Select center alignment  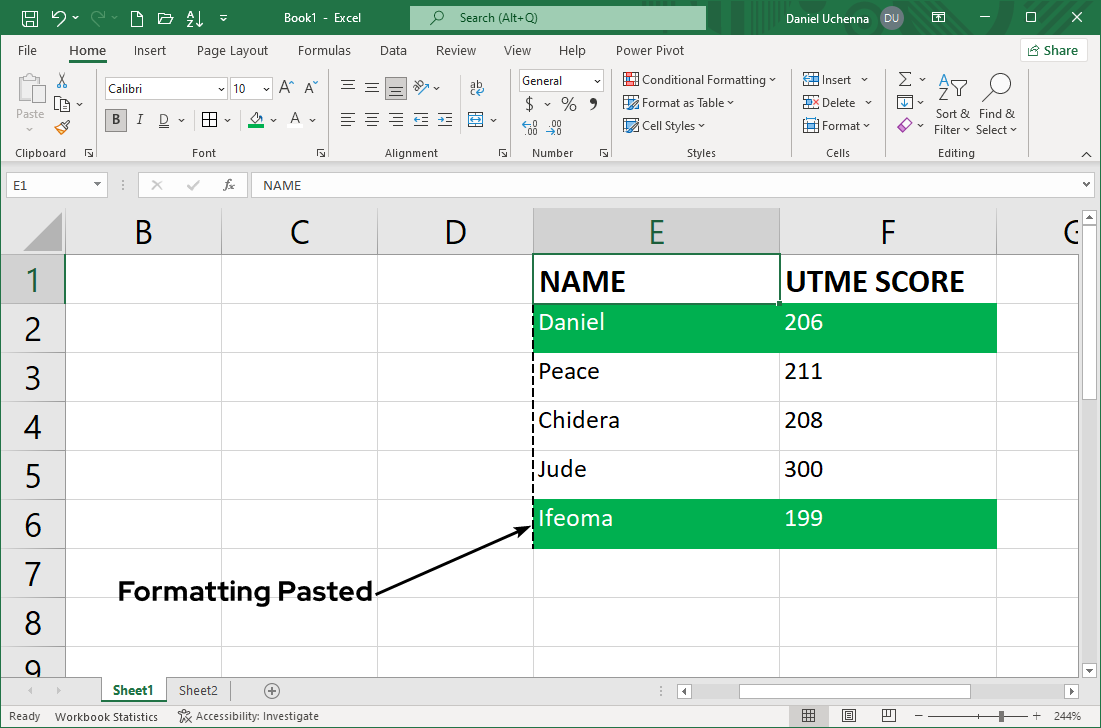pyautogui.click(x=371, y=120)
